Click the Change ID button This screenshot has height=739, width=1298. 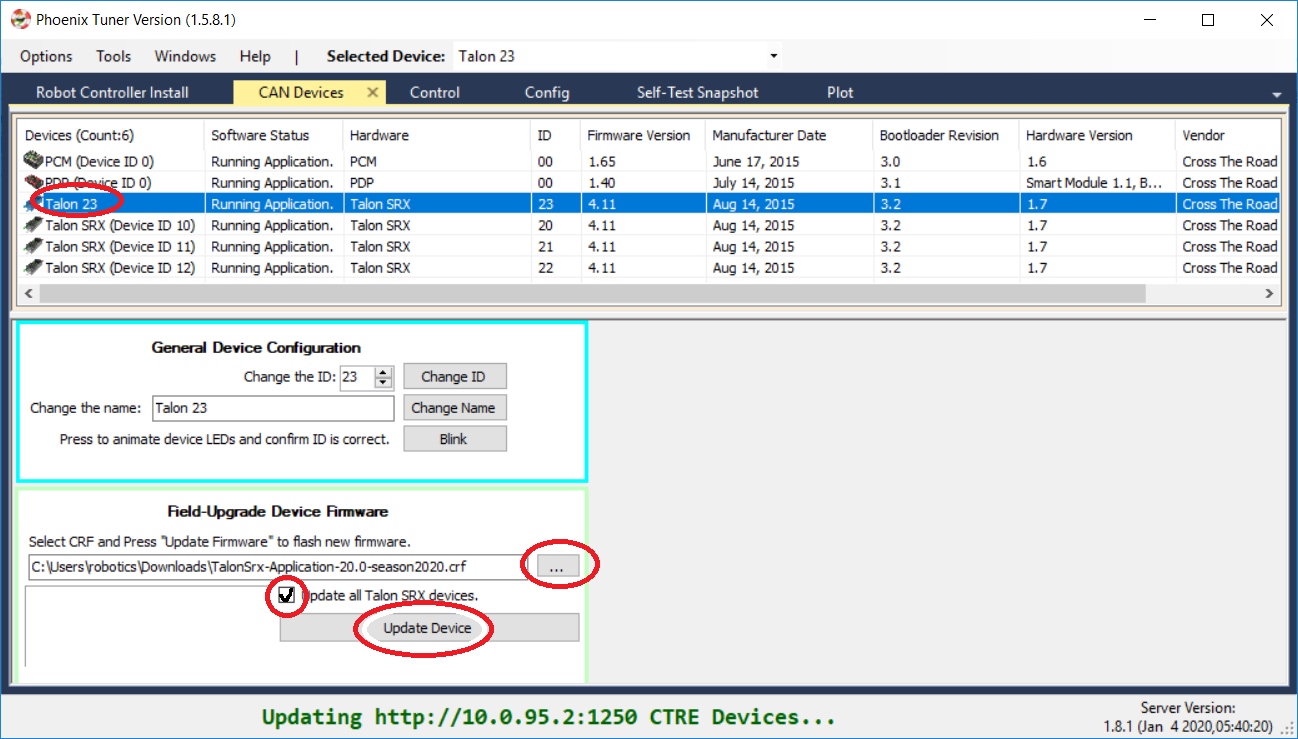tap(453, 377)
